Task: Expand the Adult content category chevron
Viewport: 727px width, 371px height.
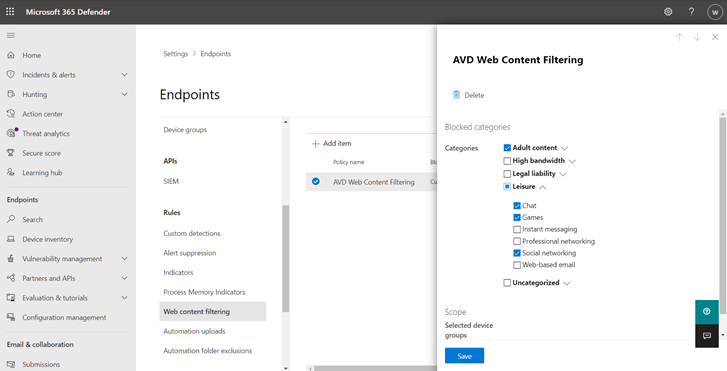Action: pyautogui.click(x=564, y=148)
